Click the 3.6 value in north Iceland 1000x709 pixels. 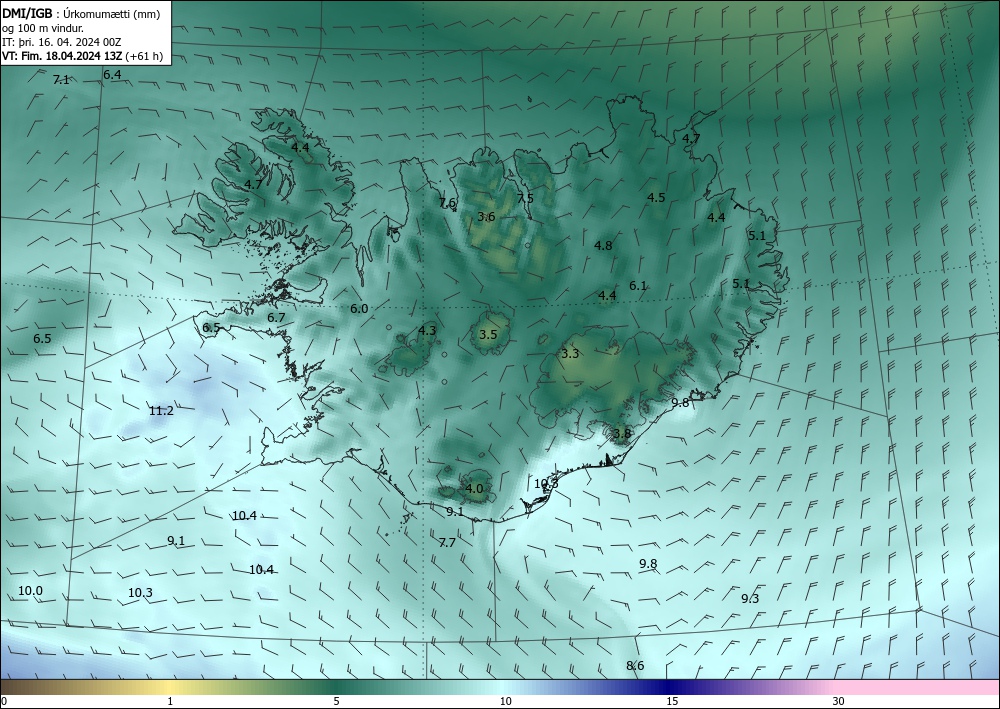[486, 216]
